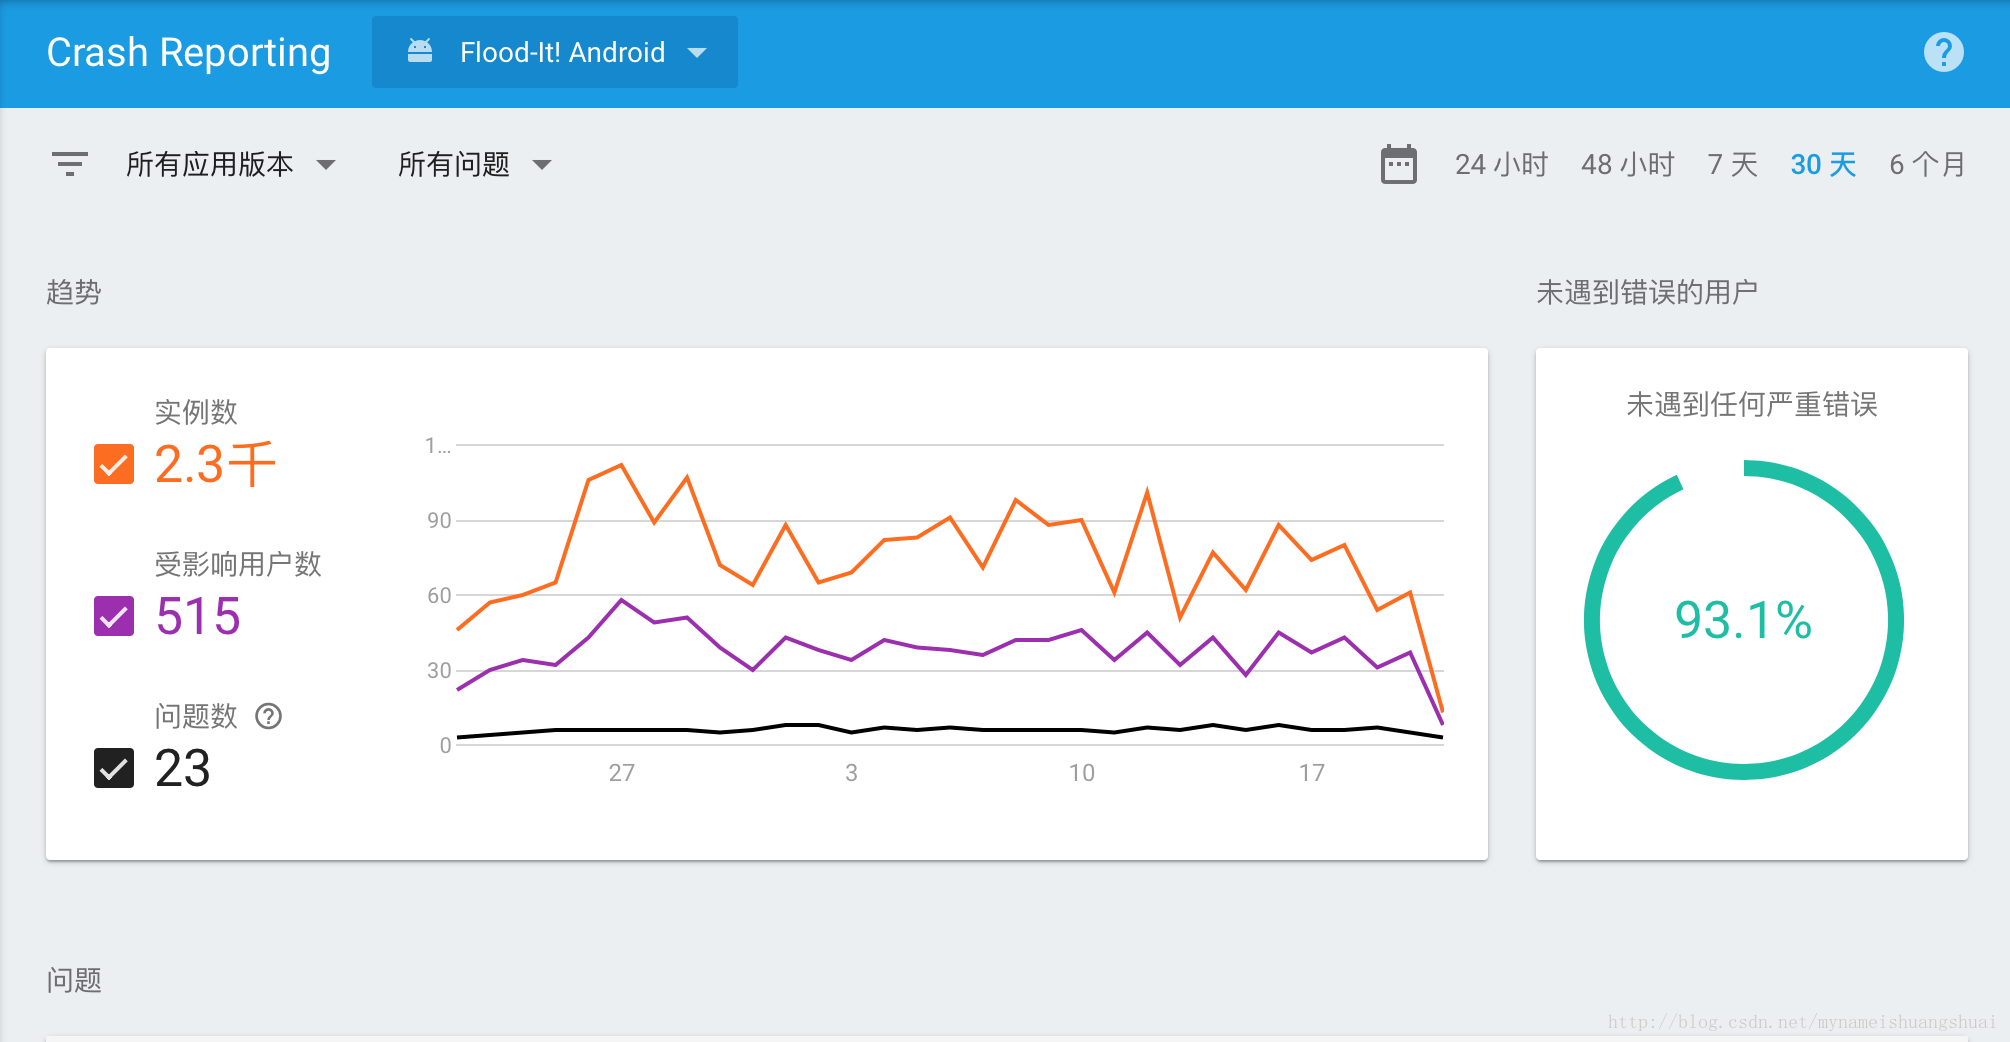The height and width of the screenshot is (1042, 2010).
Task: Select the 24 小时 time range
Action: [x=1501, y=164]
